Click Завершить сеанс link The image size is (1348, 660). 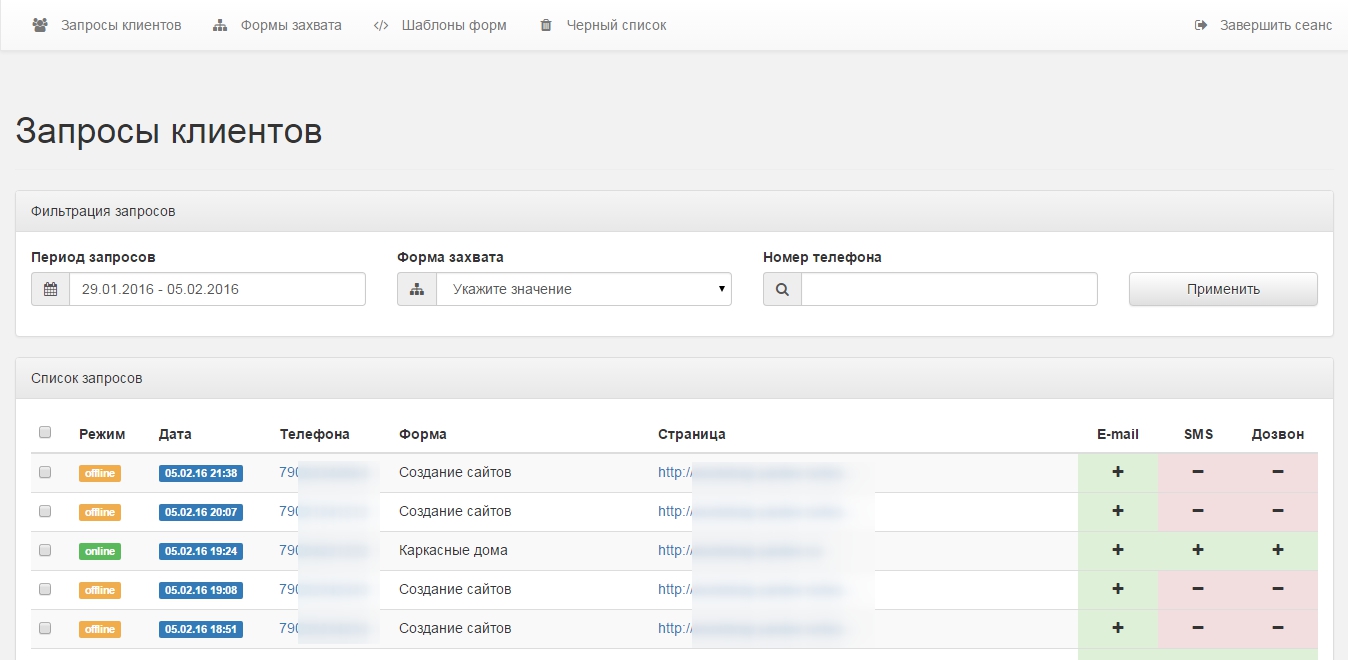coord(1275,25)
